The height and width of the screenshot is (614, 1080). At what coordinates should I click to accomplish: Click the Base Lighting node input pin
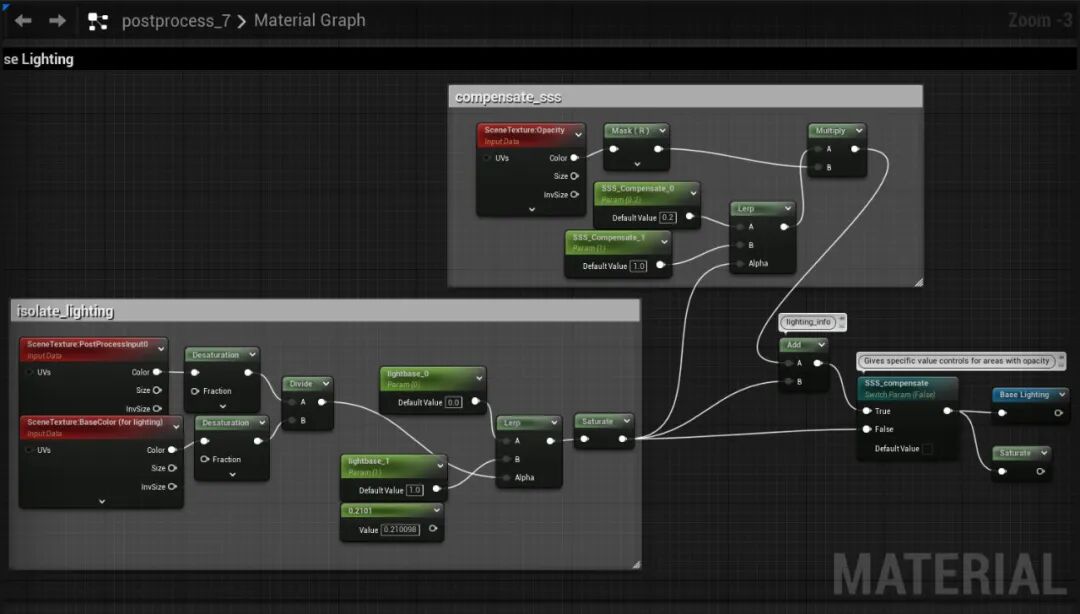click(x=1002, y=413)
